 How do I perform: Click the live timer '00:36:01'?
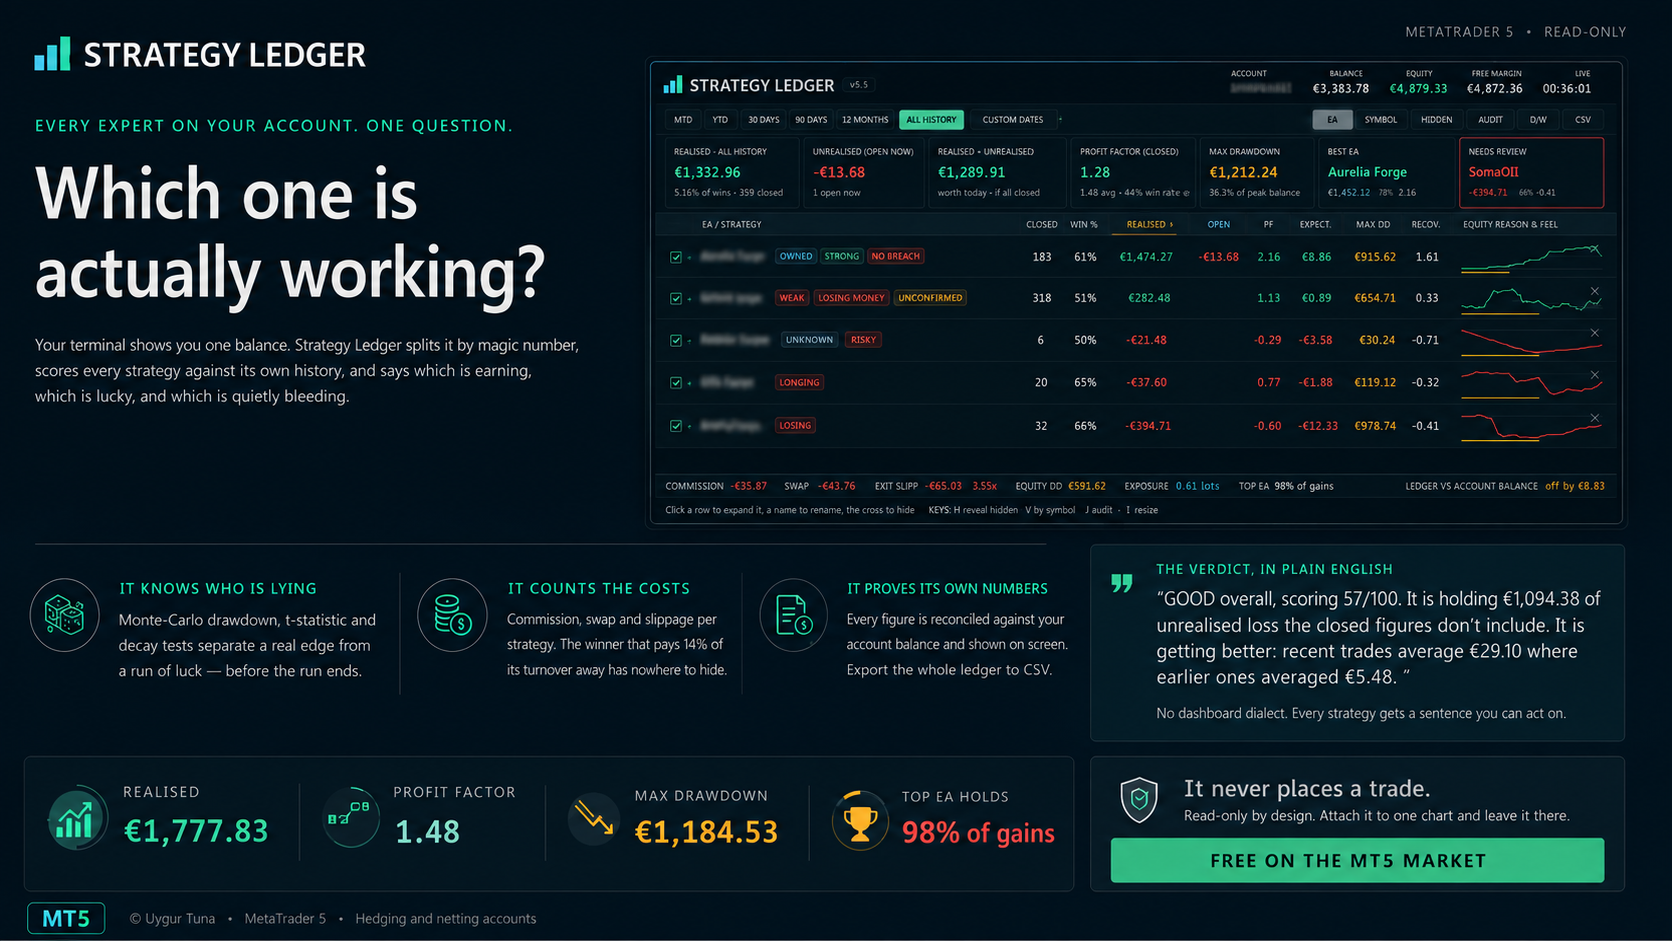1567,89
